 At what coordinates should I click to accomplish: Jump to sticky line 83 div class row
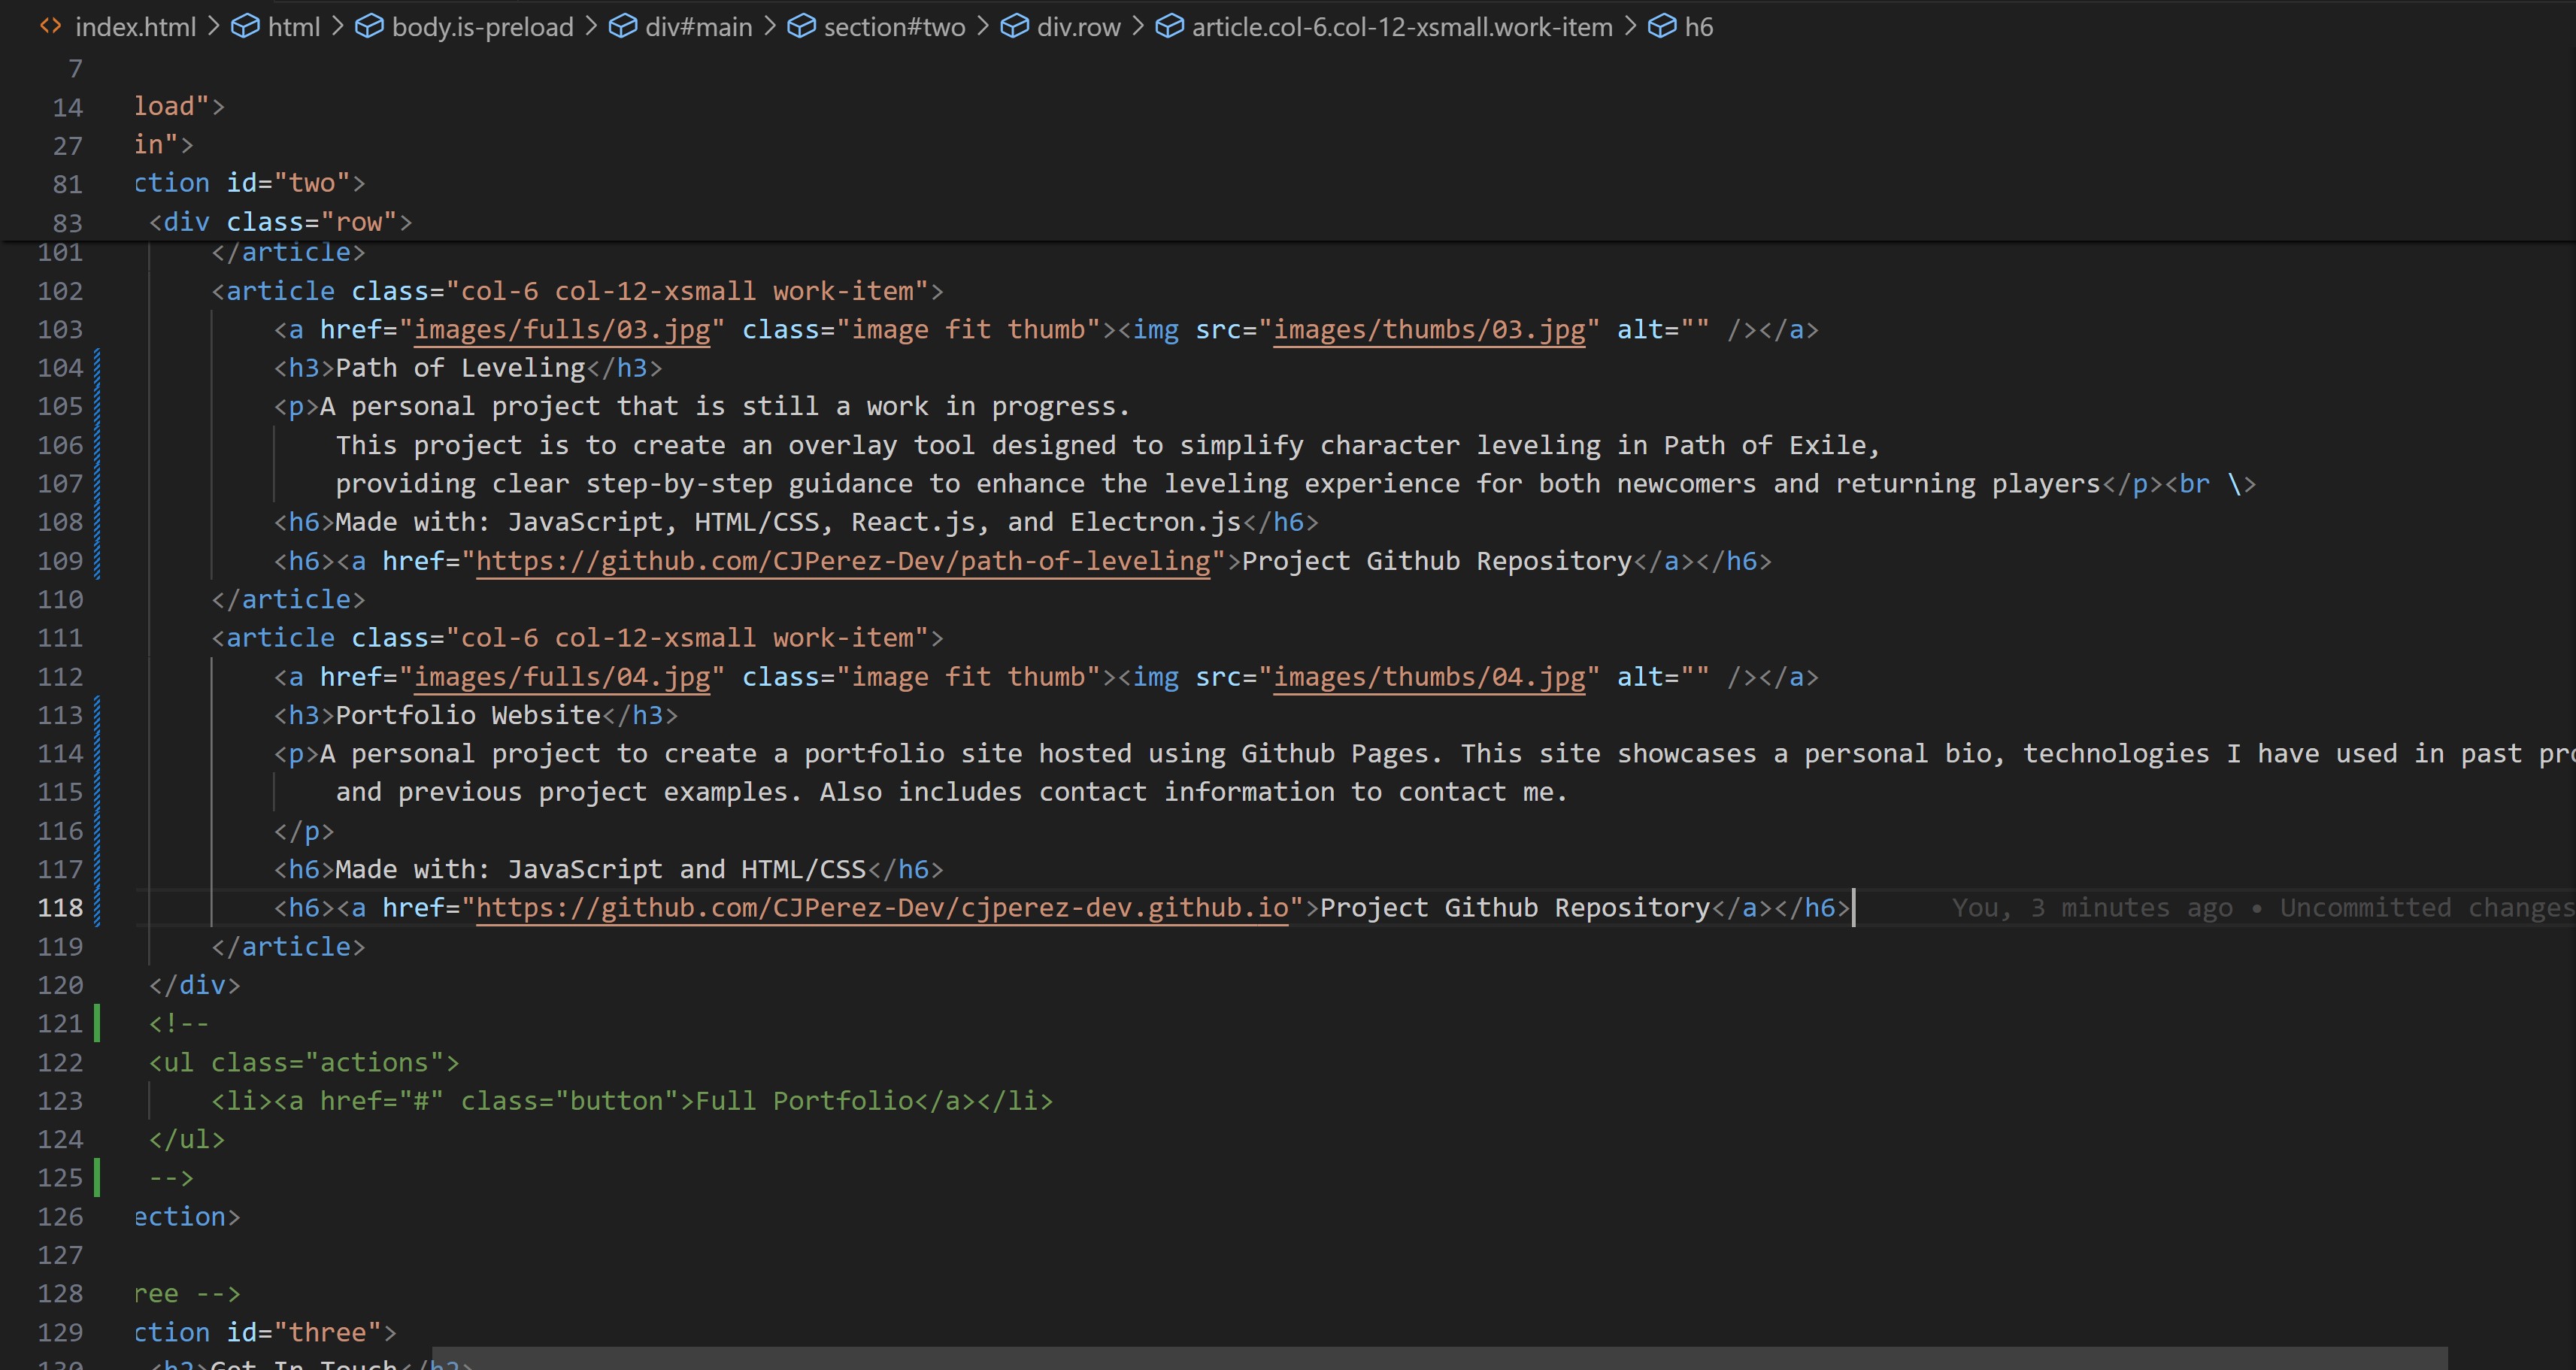click(280, 222)
